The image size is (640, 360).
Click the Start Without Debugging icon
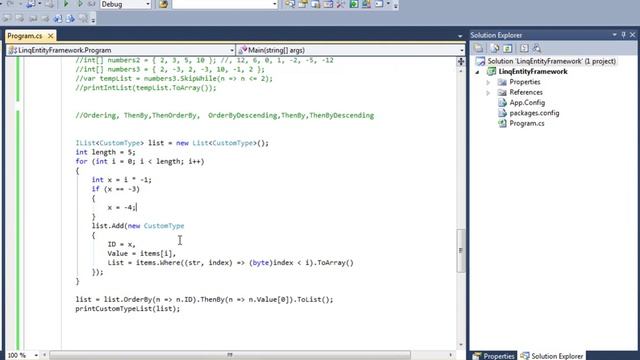click(80, 4)
